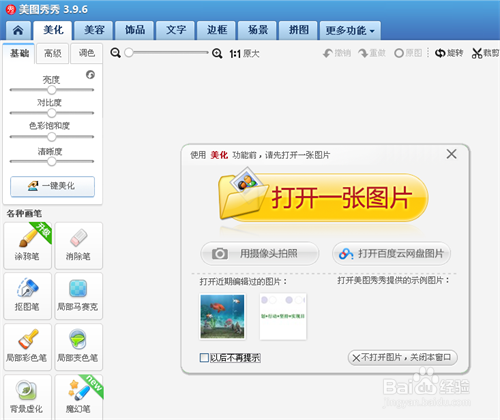
Task: Select the 调色 sub-tab
Action: [87, 53]
